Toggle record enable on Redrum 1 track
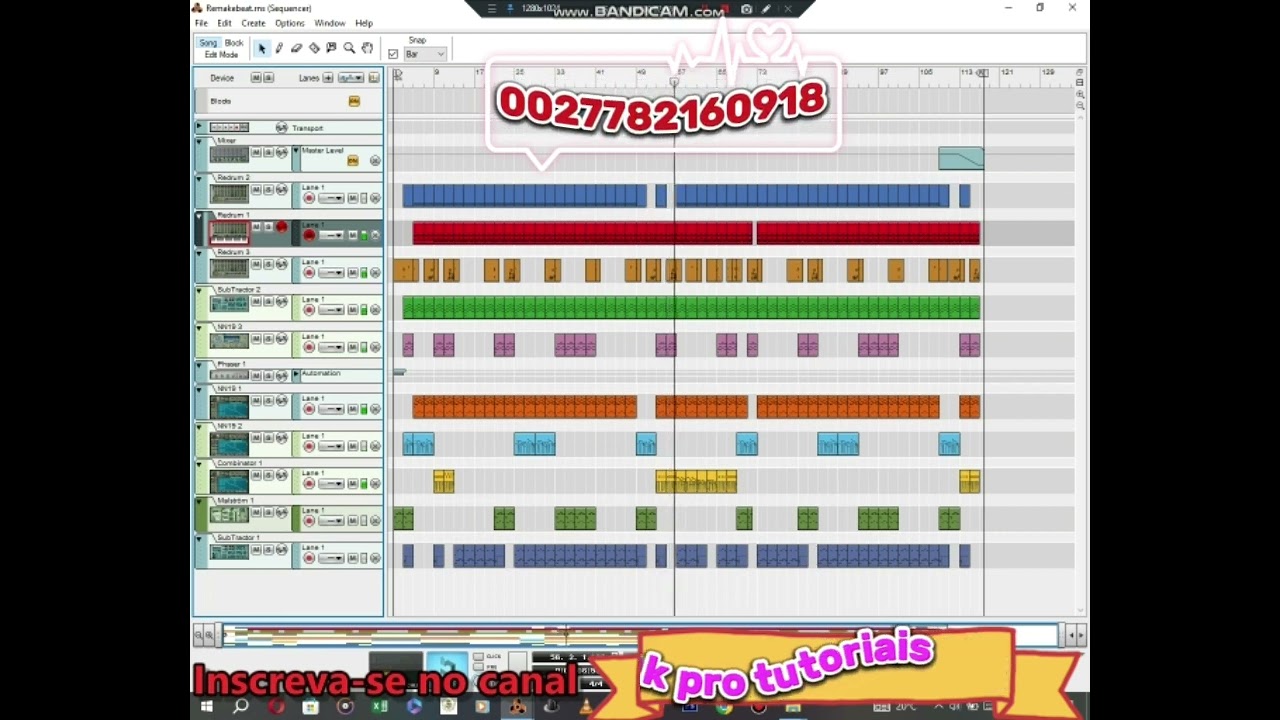 pos(282,227)
